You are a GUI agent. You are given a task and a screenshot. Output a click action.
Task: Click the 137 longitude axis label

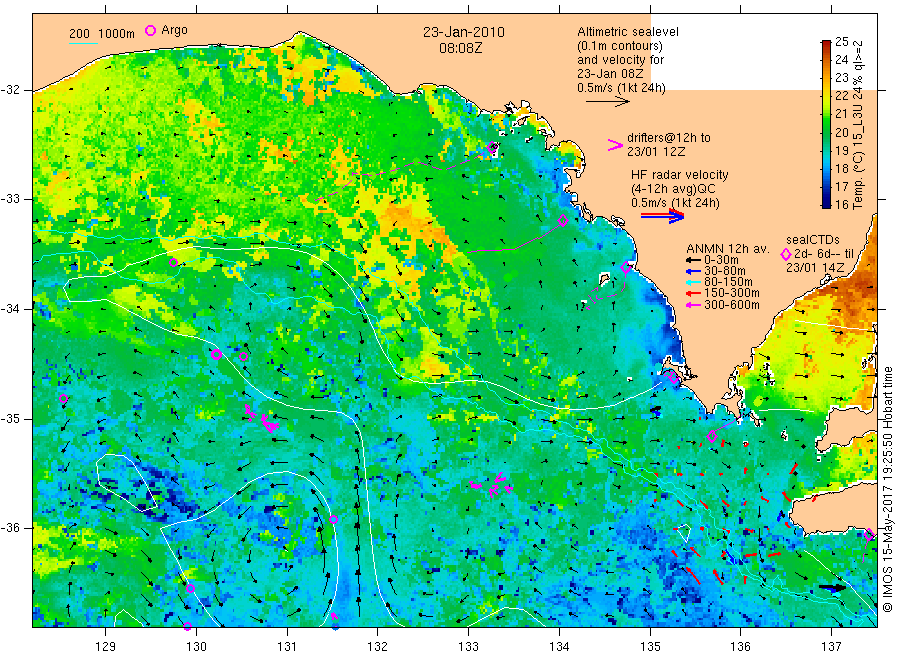tap(832, 647)
